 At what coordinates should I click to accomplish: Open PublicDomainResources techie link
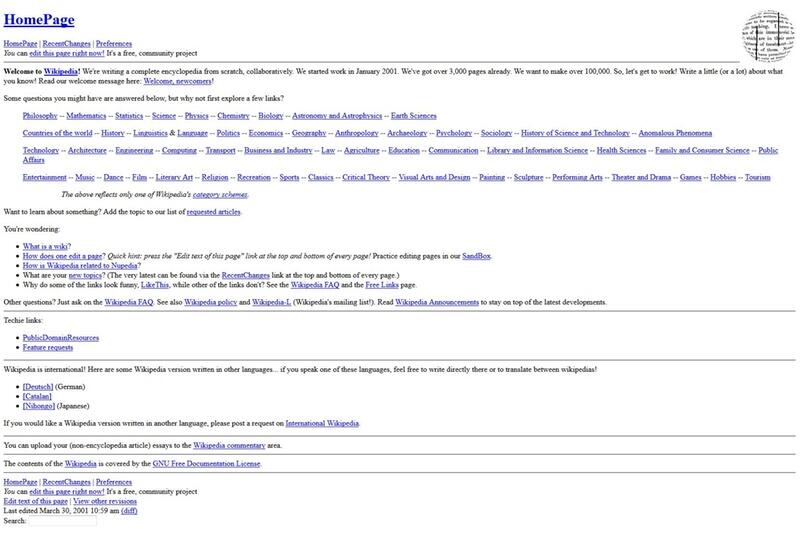[61, 338]
